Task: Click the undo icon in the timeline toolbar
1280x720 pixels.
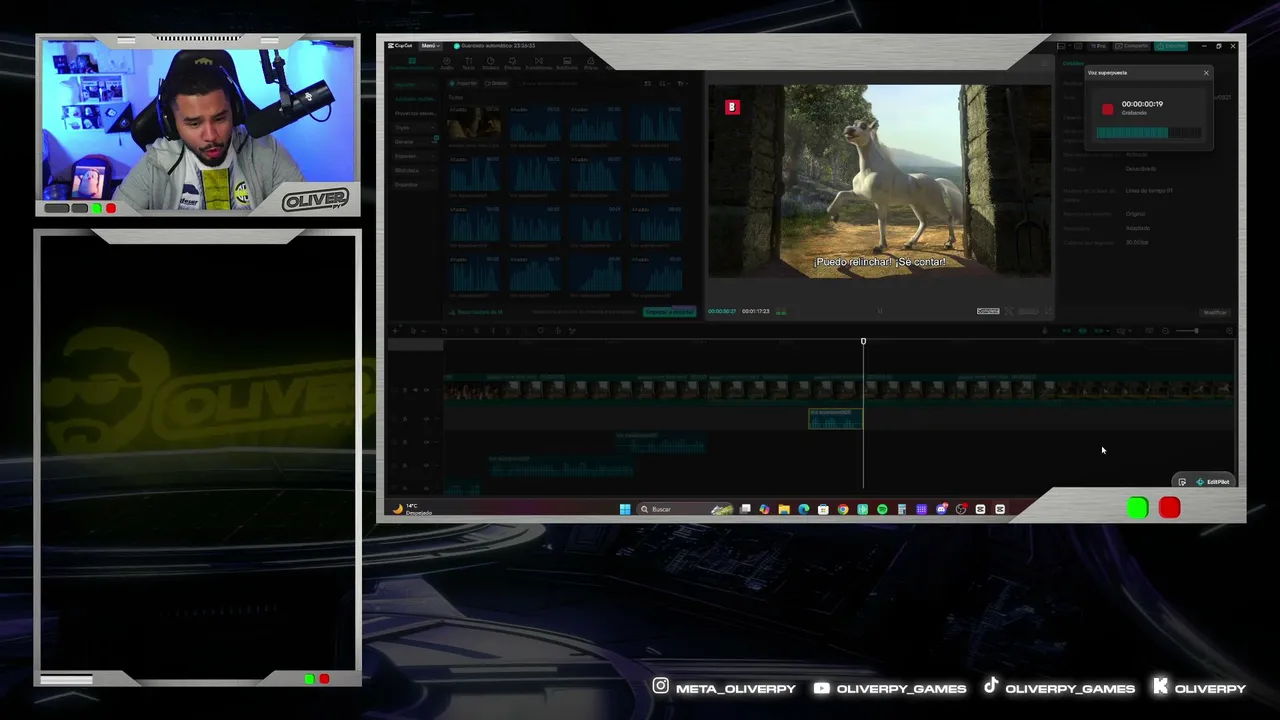Action: (x=444, y=330)
